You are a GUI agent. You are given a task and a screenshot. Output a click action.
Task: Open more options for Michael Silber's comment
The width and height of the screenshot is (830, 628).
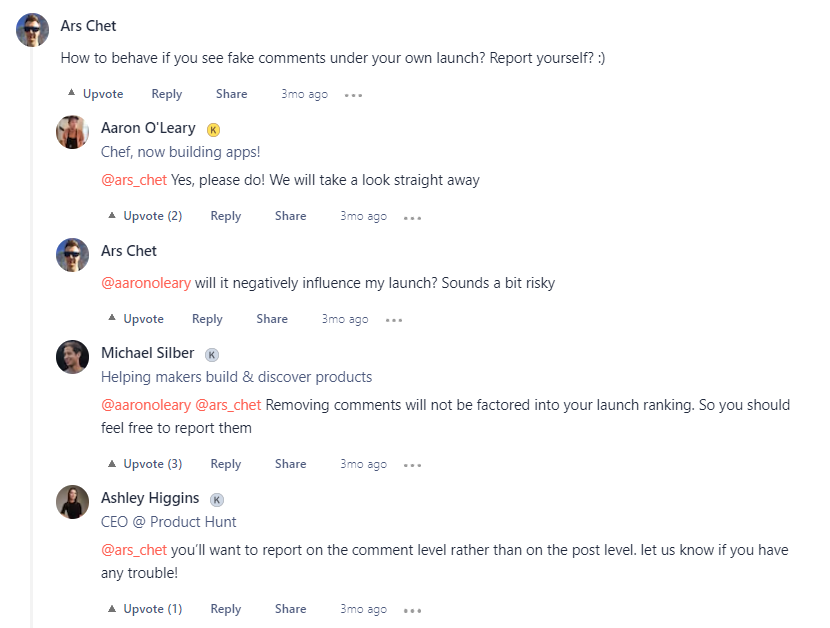[412, 463]
